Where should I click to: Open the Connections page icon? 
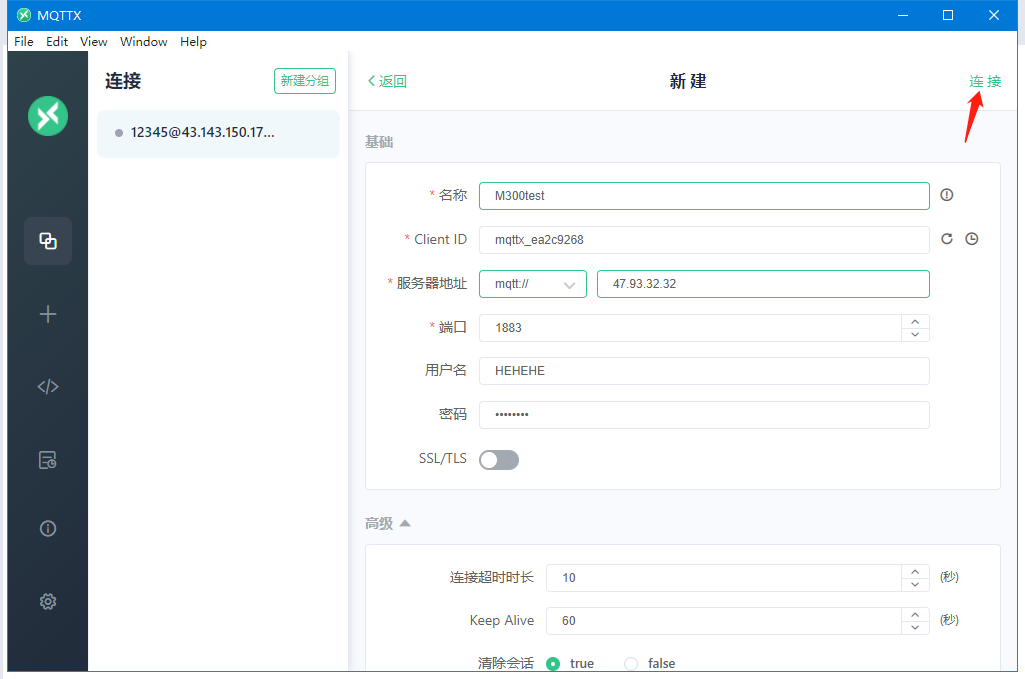[x=48, y=241]
